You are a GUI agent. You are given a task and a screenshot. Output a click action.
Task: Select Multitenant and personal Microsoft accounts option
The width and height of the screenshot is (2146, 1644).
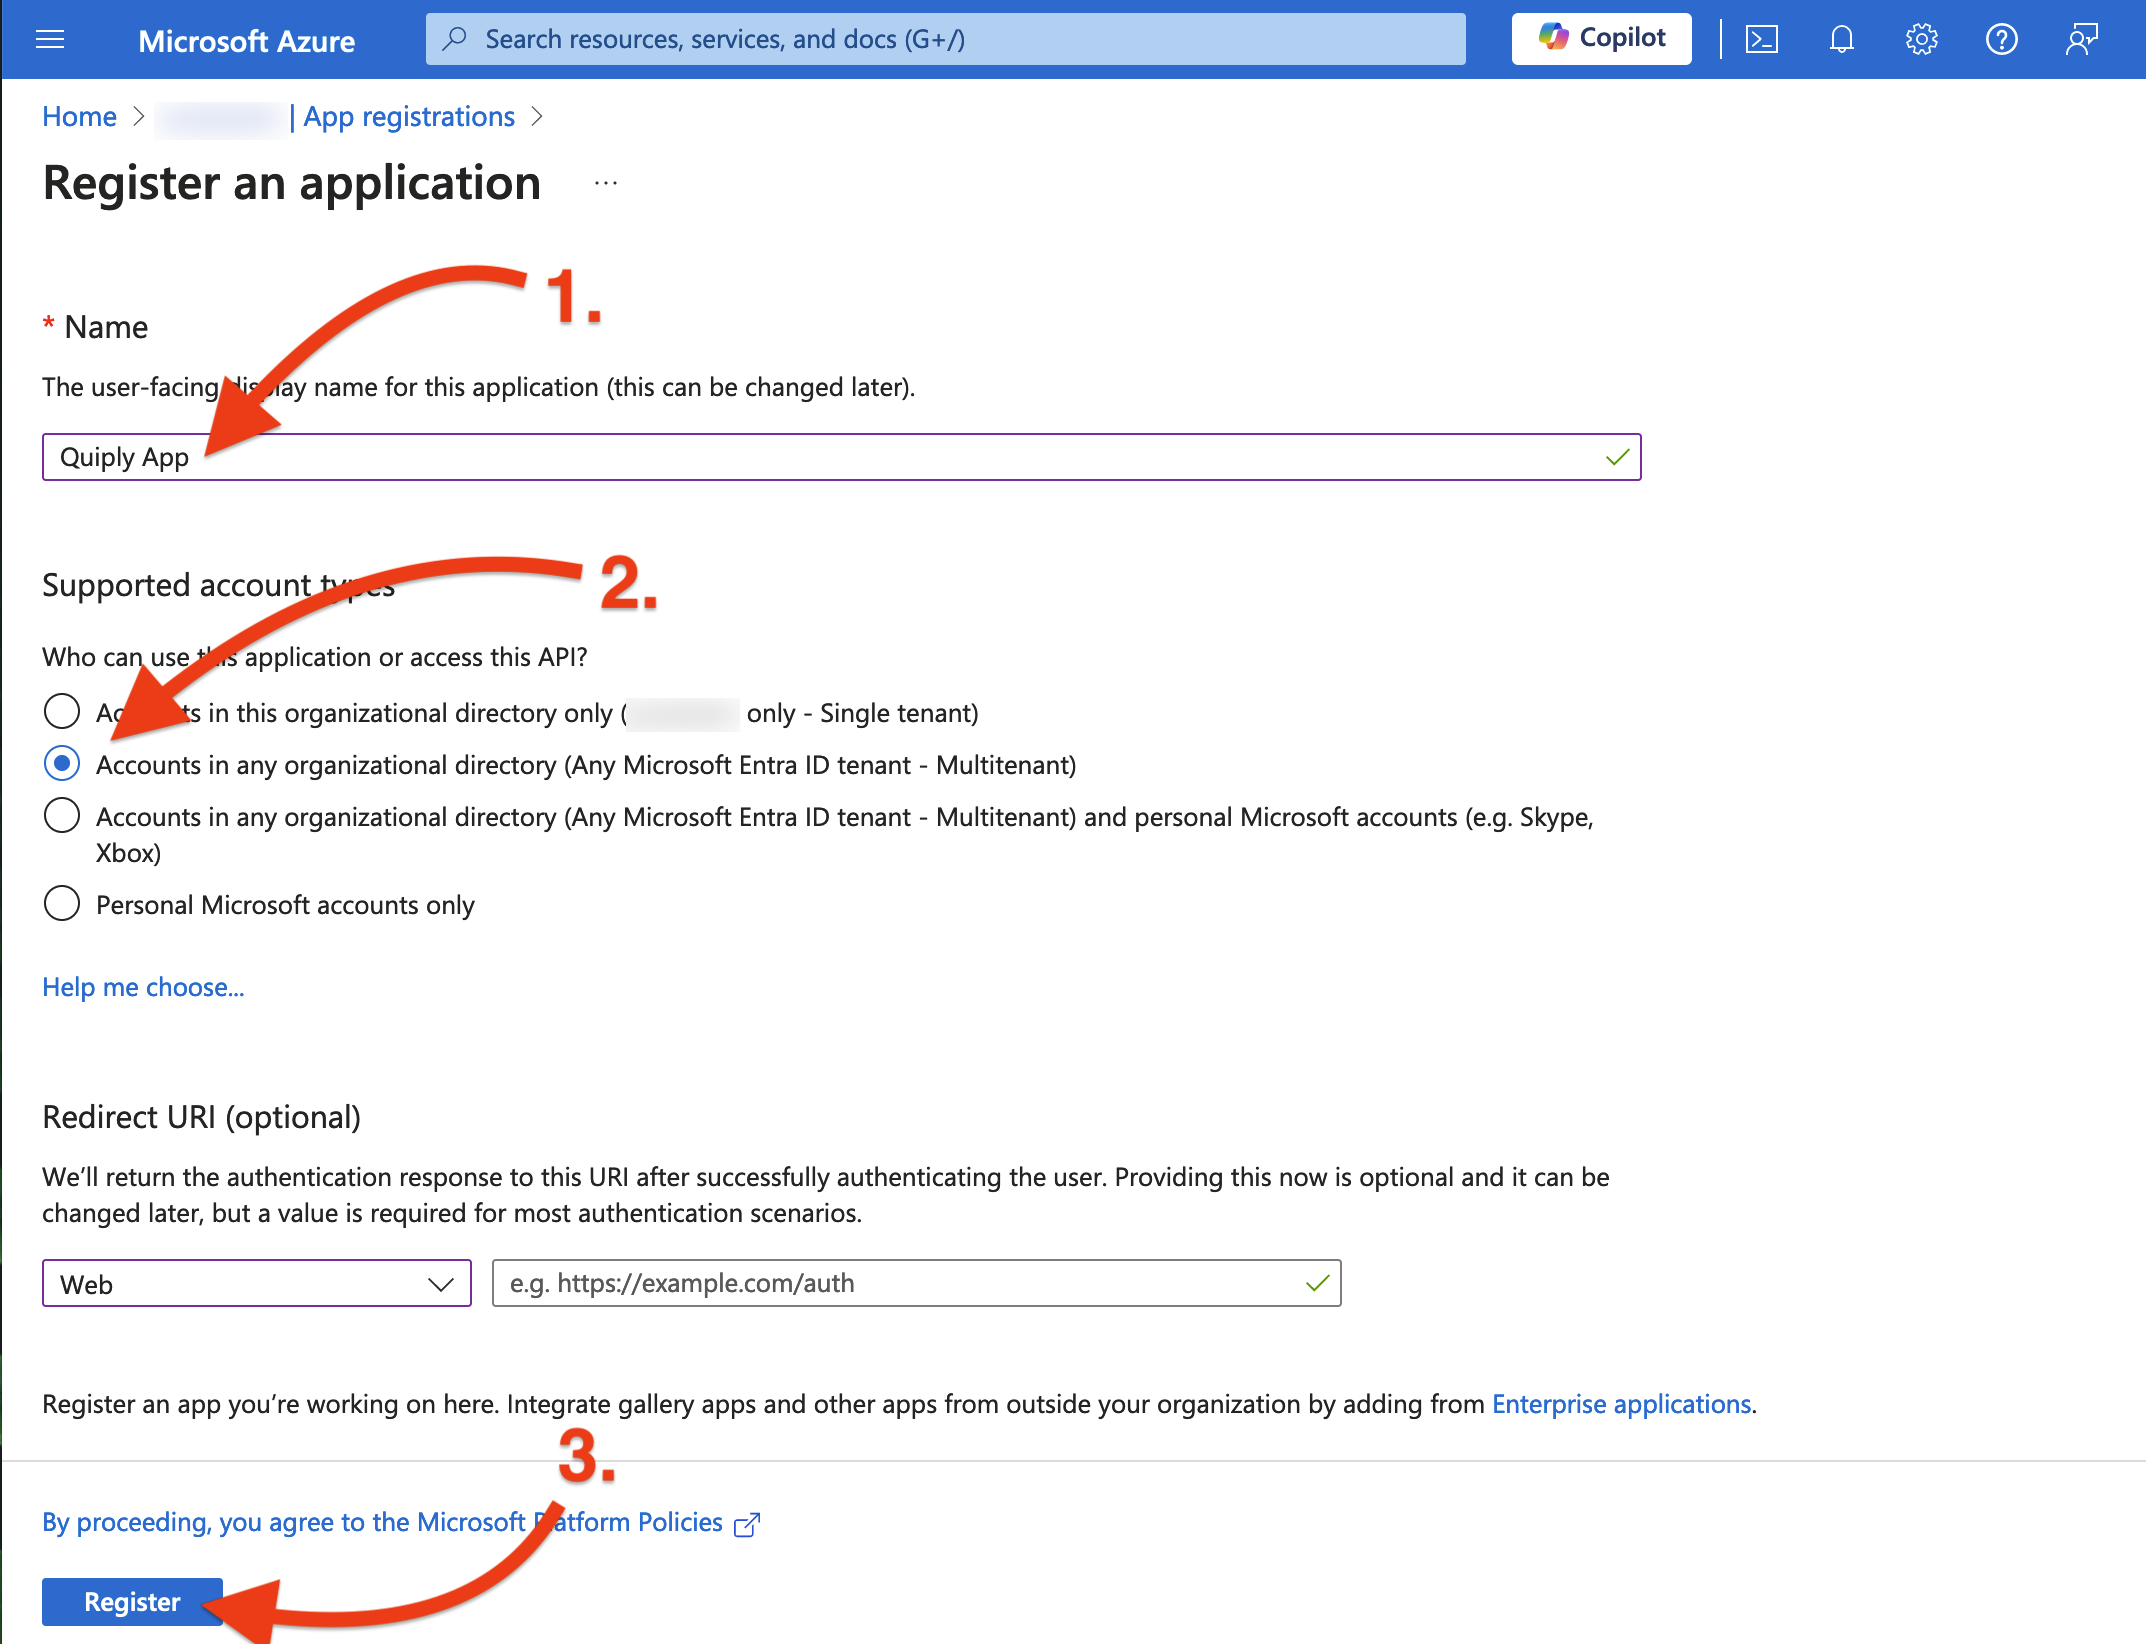pos(62,816)
